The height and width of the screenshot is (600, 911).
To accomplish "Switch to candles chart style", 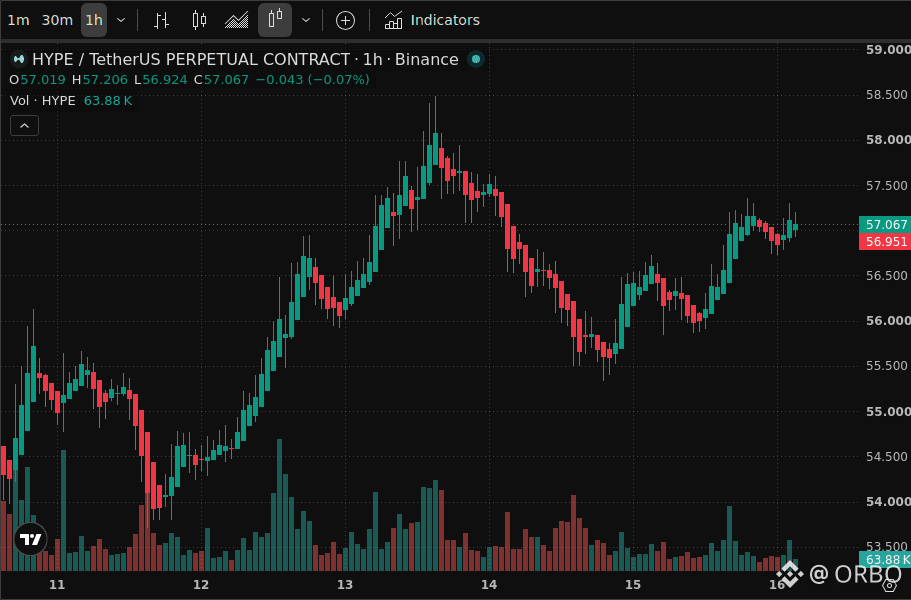I will point(199,20).
